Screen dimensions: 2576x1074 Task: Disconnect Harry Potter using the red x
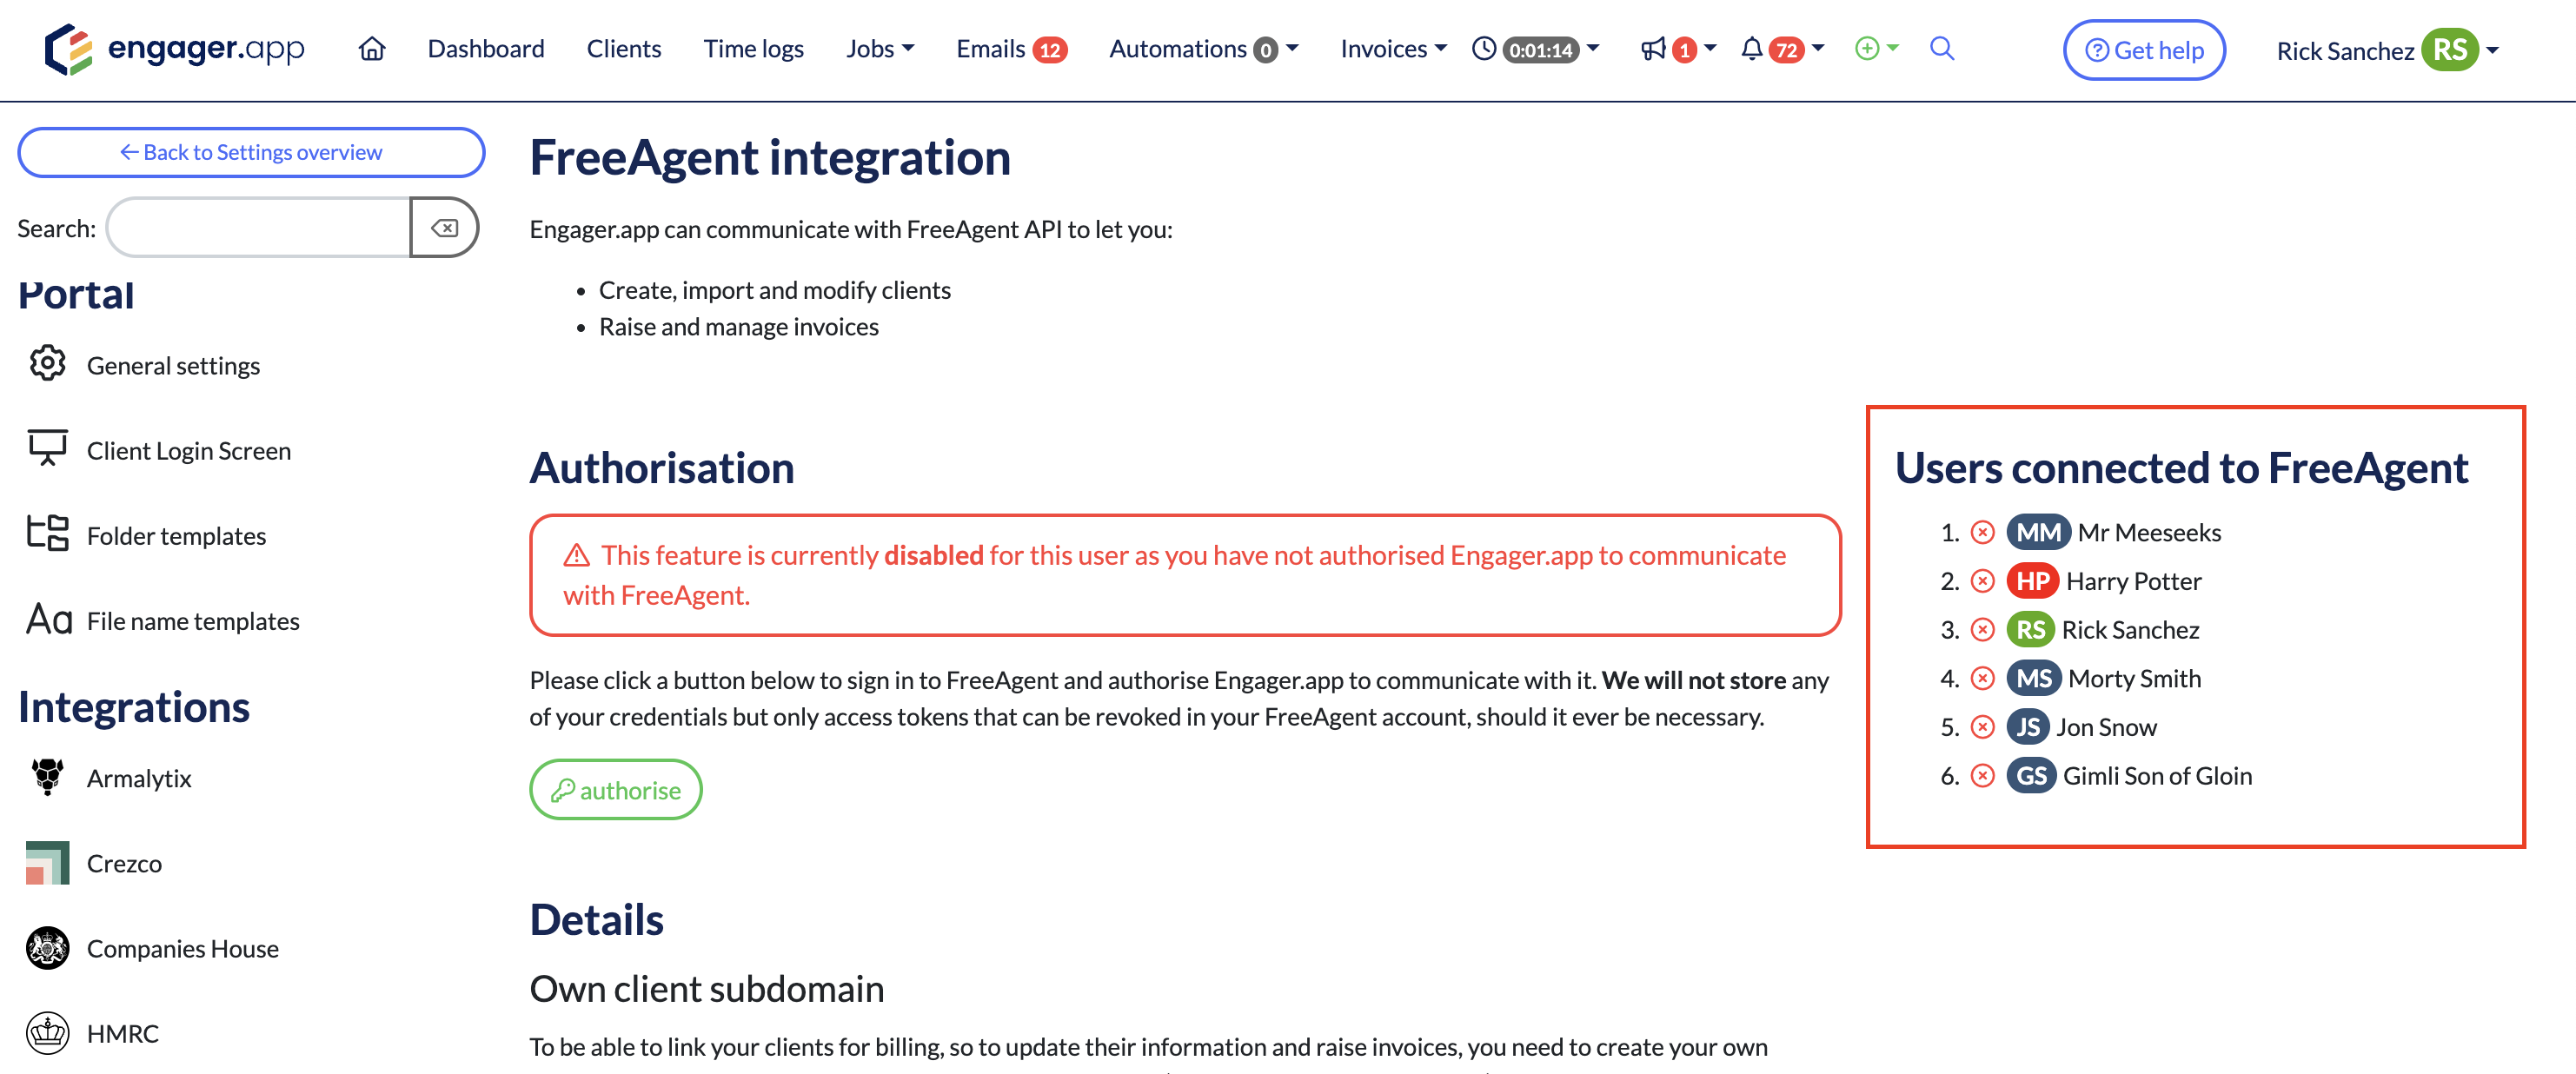(x=1981, y=580)
